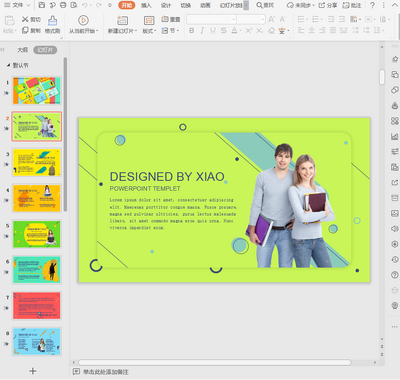Toggle center text alignment
Viewport: 400px width, 380px height.
point(311,31)
